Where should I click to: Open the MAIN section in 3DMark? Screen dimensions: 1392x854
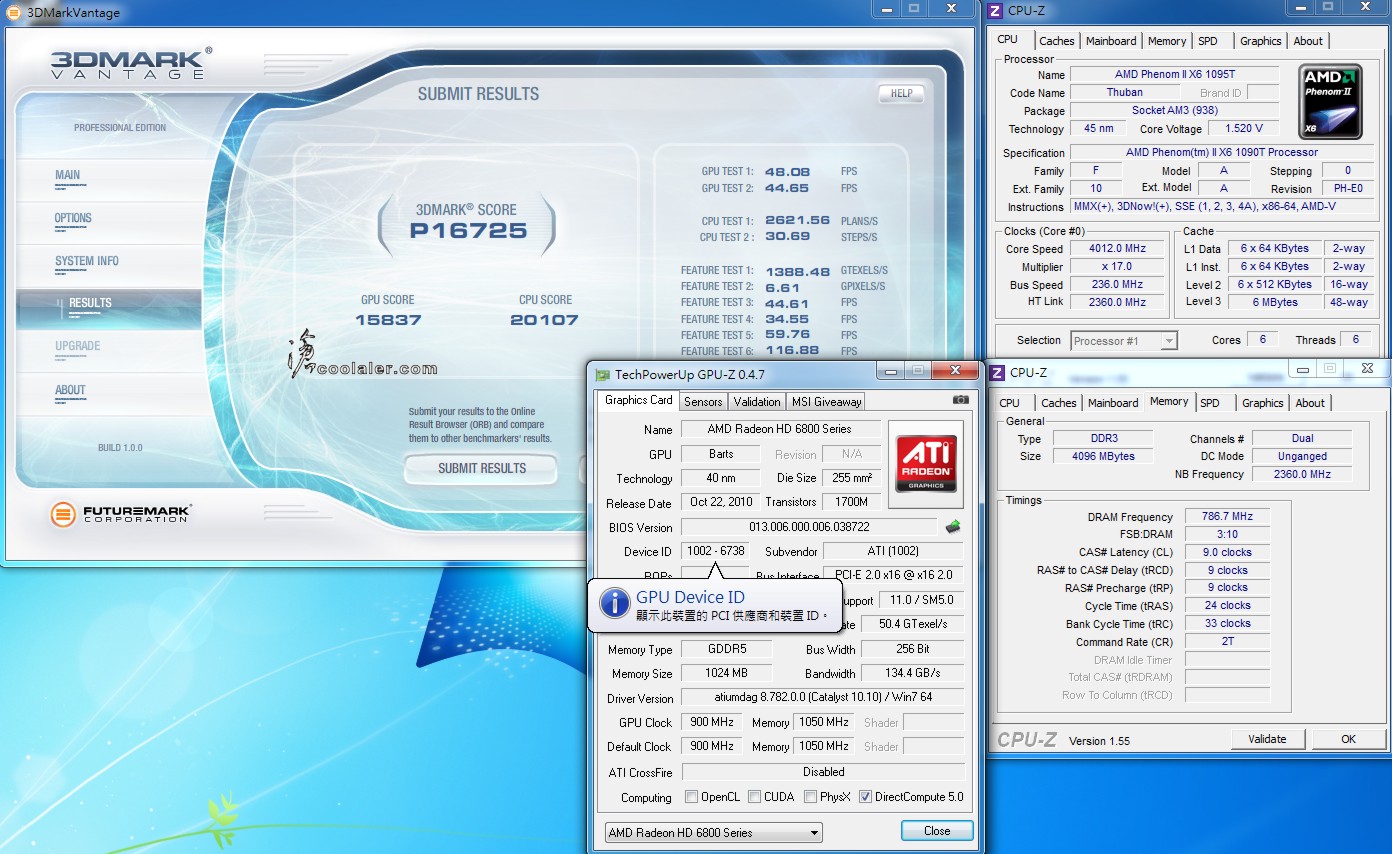point(67,175)
